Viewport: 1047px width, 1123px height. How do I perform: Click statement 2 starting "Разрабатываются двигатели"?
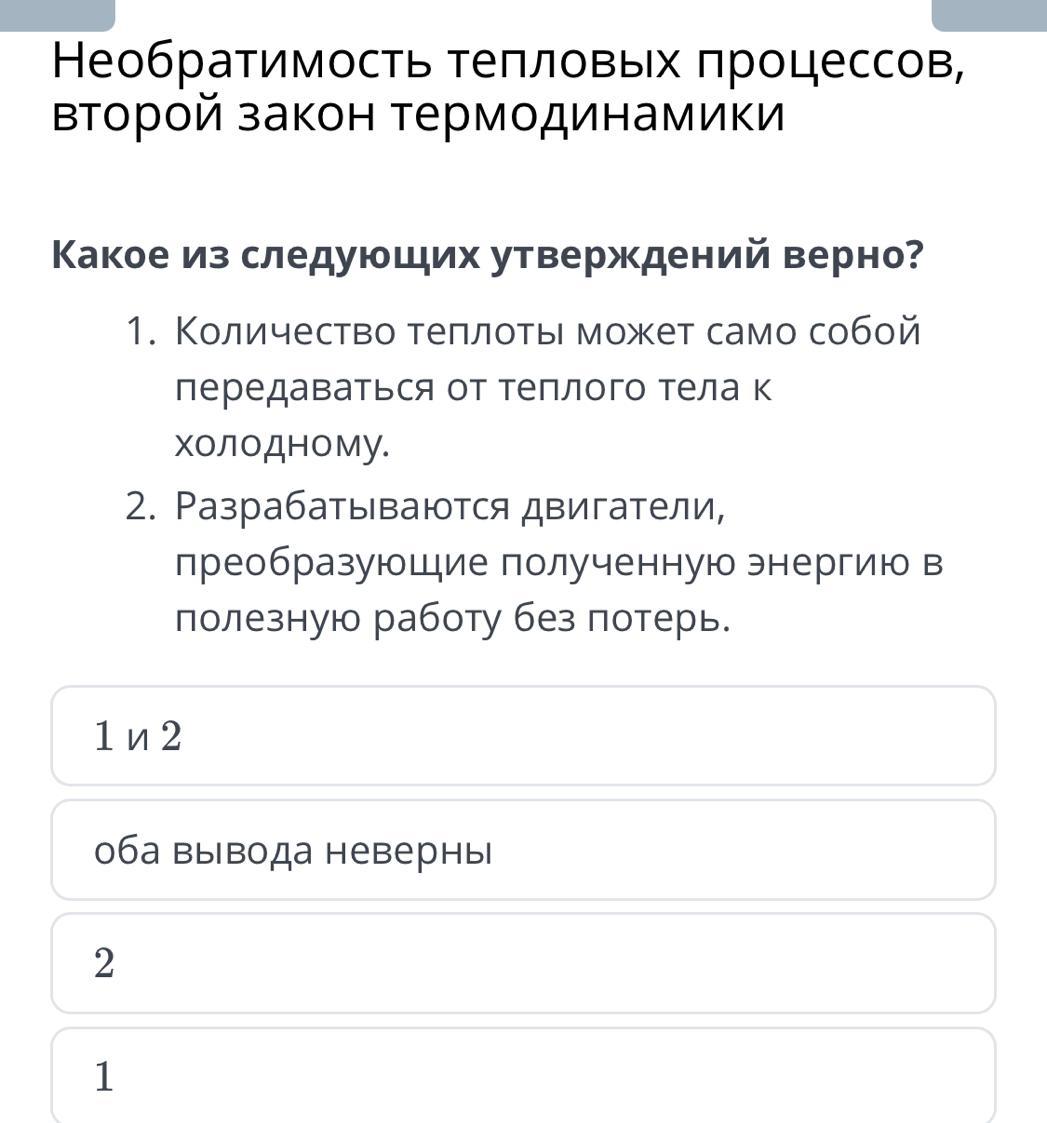point(449,507)
